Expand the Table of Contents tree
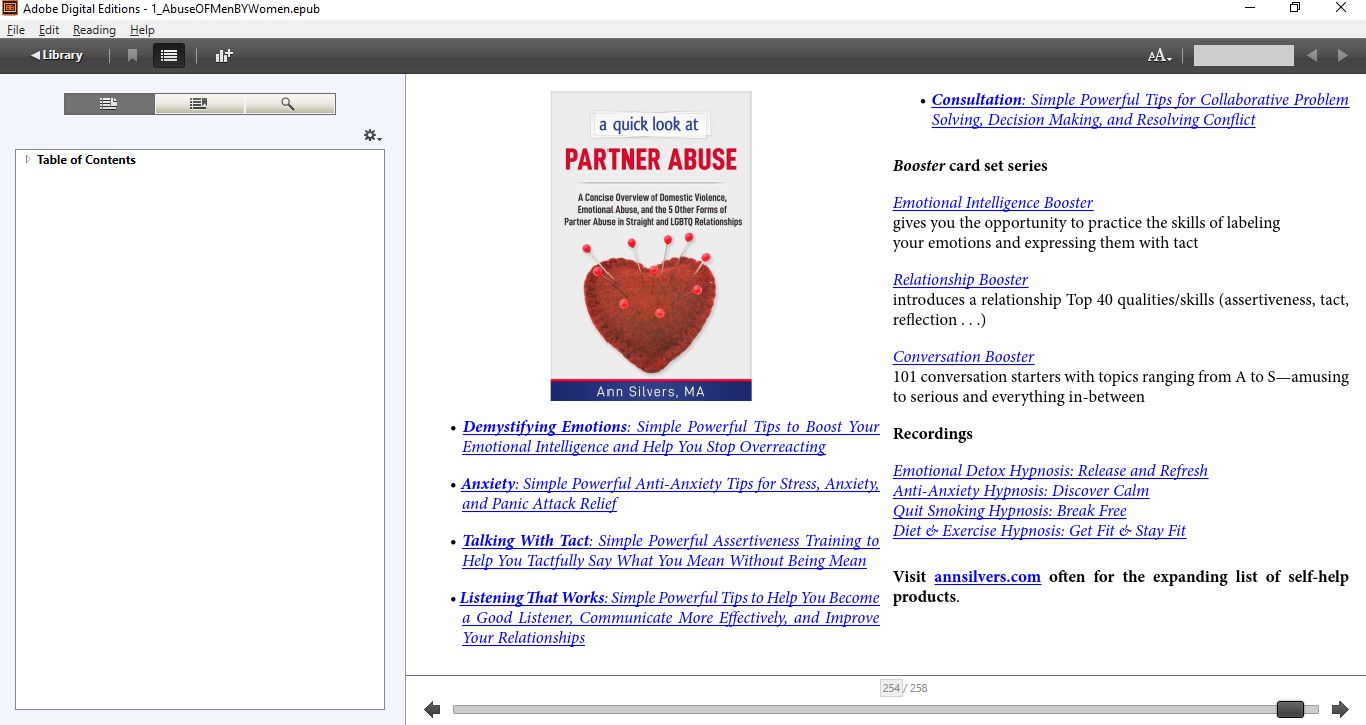 tap(28, 159)
